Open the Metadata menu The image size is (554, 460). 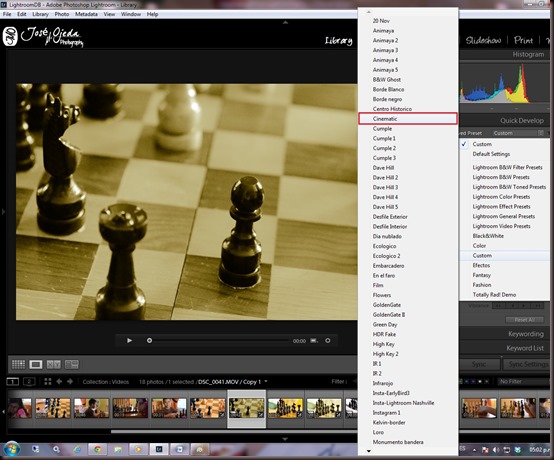click(x=86, y=14)
